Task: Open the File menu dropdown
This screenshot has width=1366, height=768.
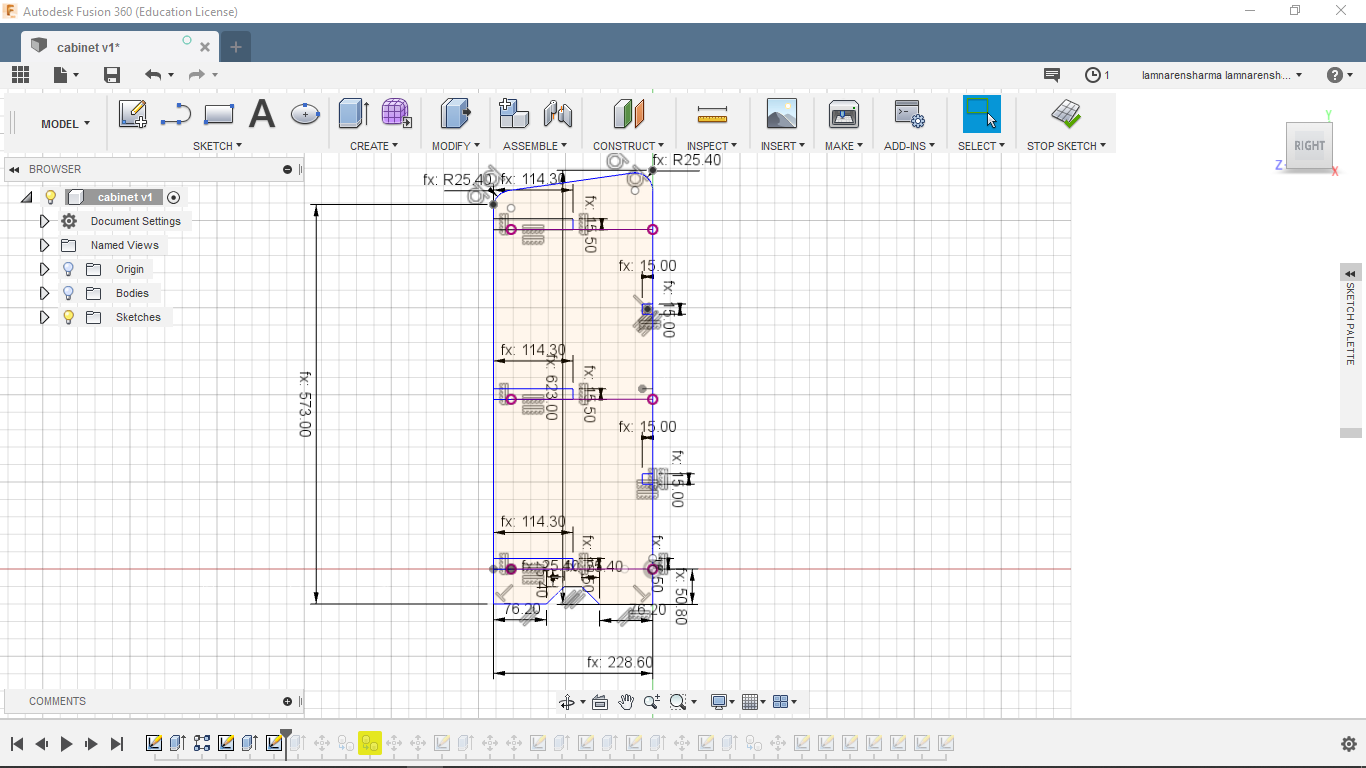Action: point(65,75)
